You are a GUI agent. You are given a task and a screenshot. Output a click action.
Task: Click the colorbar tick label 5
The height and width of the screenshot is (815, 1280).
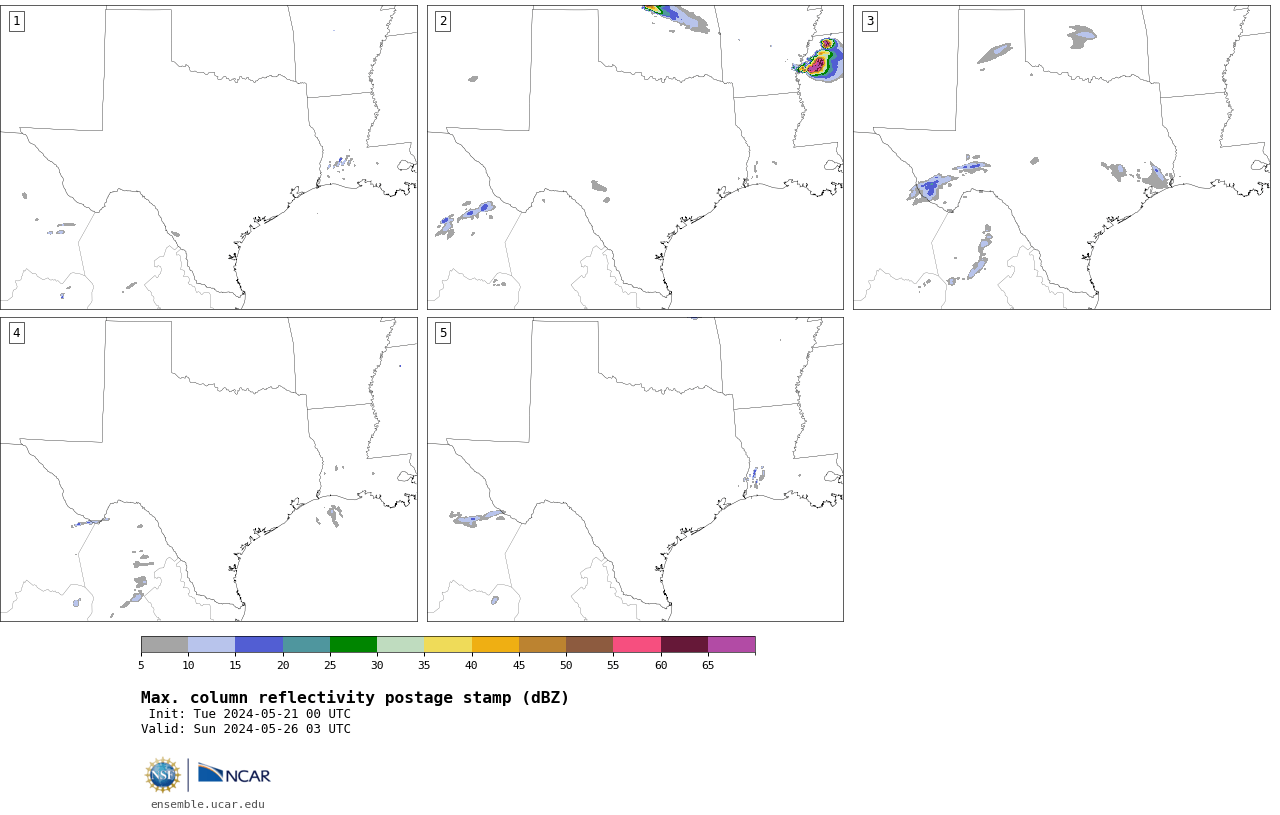click(x=141, y=665)
